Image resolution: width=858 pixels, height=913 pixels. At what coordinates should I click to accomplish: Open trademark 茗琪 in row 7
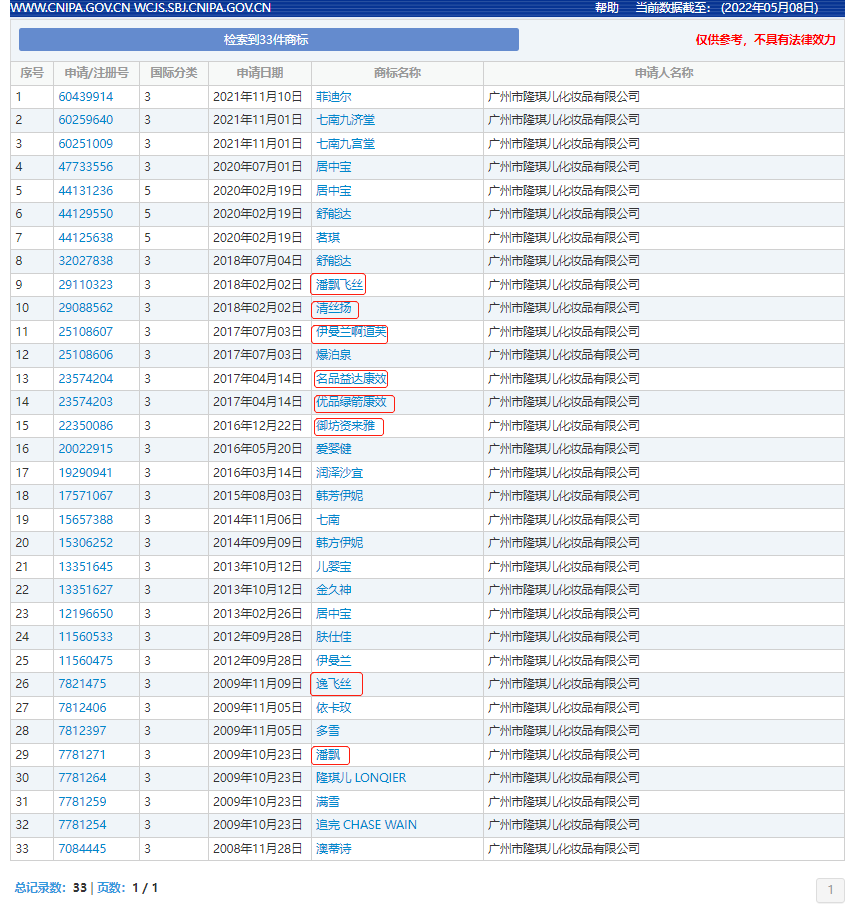[x=328, y=238]
